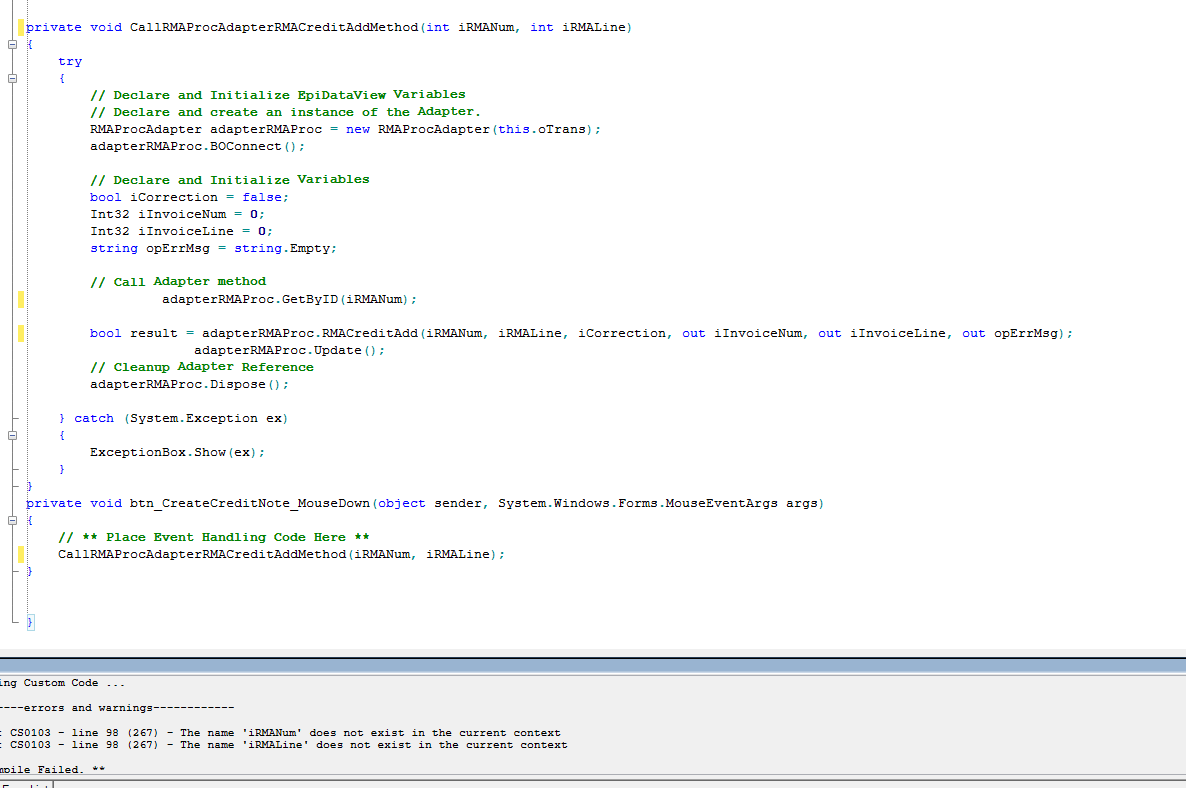Click the 'try' keyword
Image resolution: width=1186 pixels, height=788 pixels.
tap(70, 61)
